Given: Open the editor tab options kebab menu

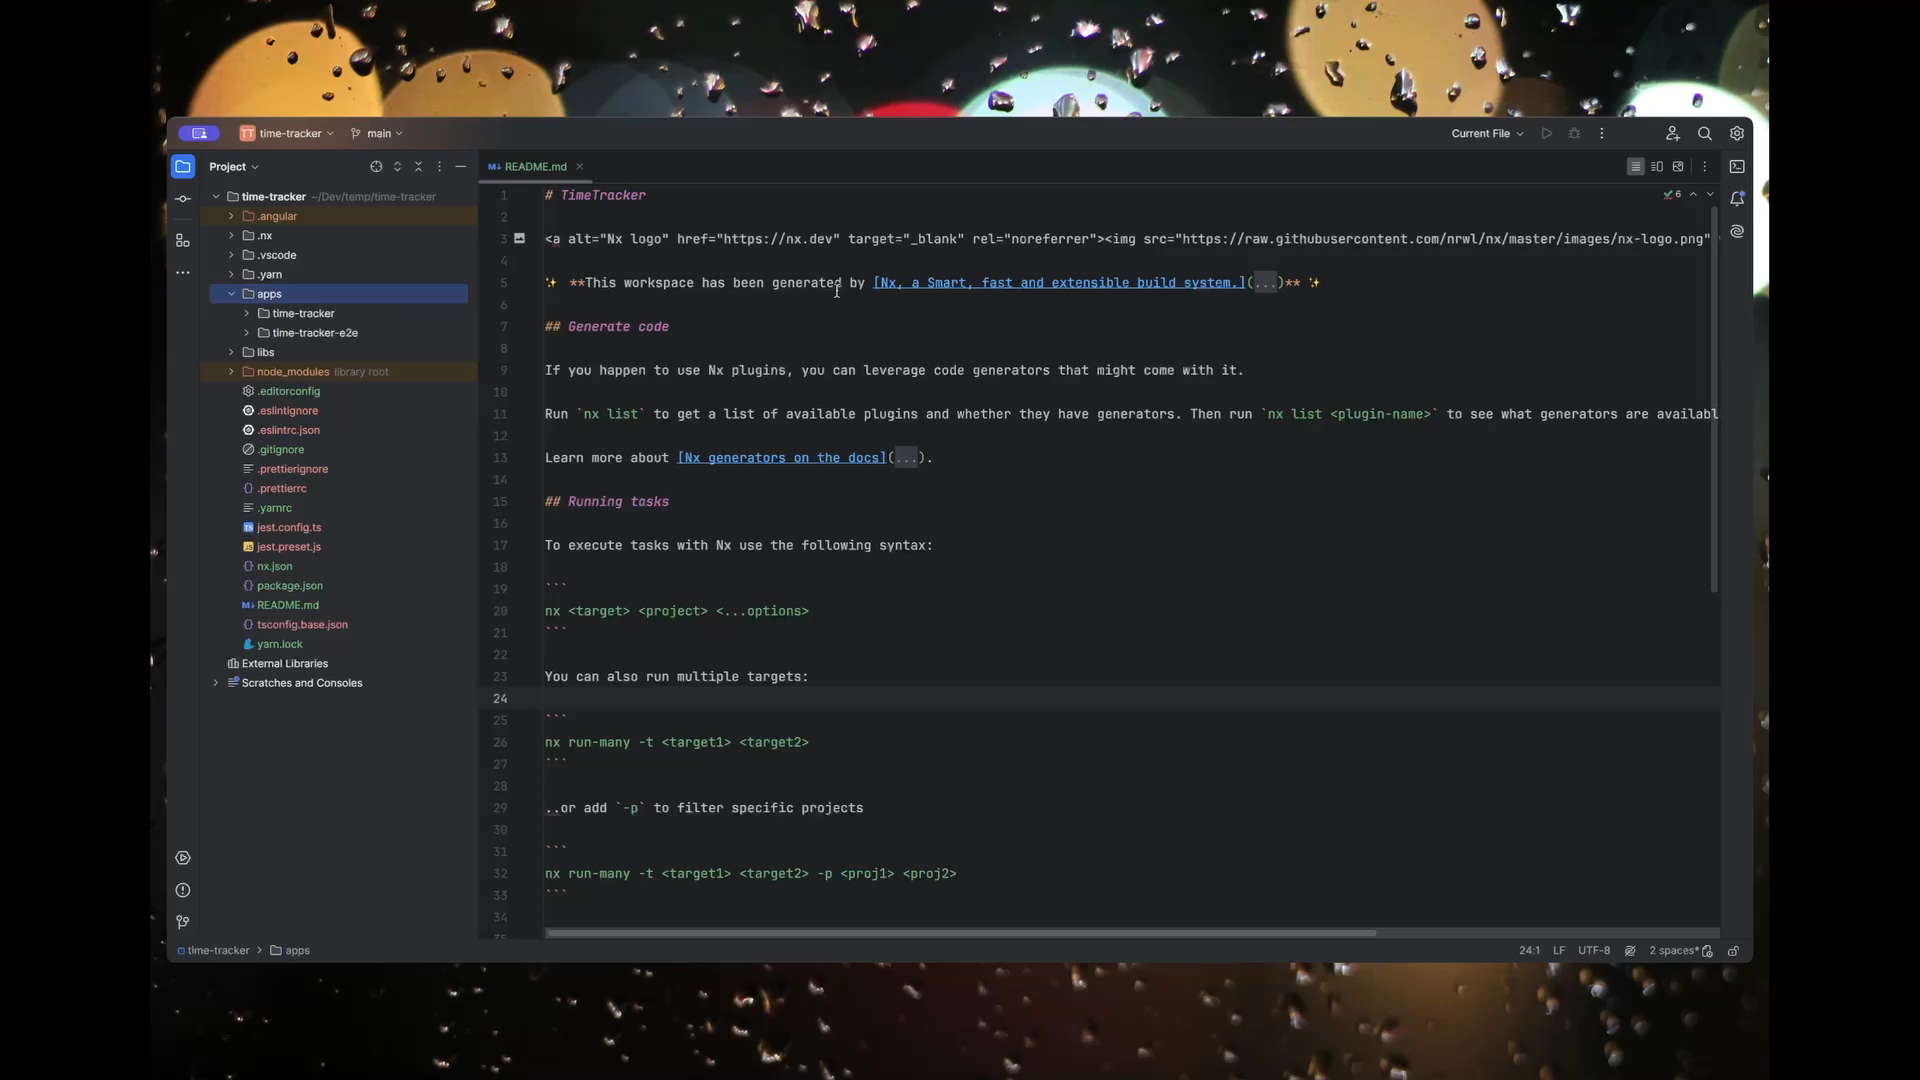Looking at the screenshot, I should coord(1705,167).
